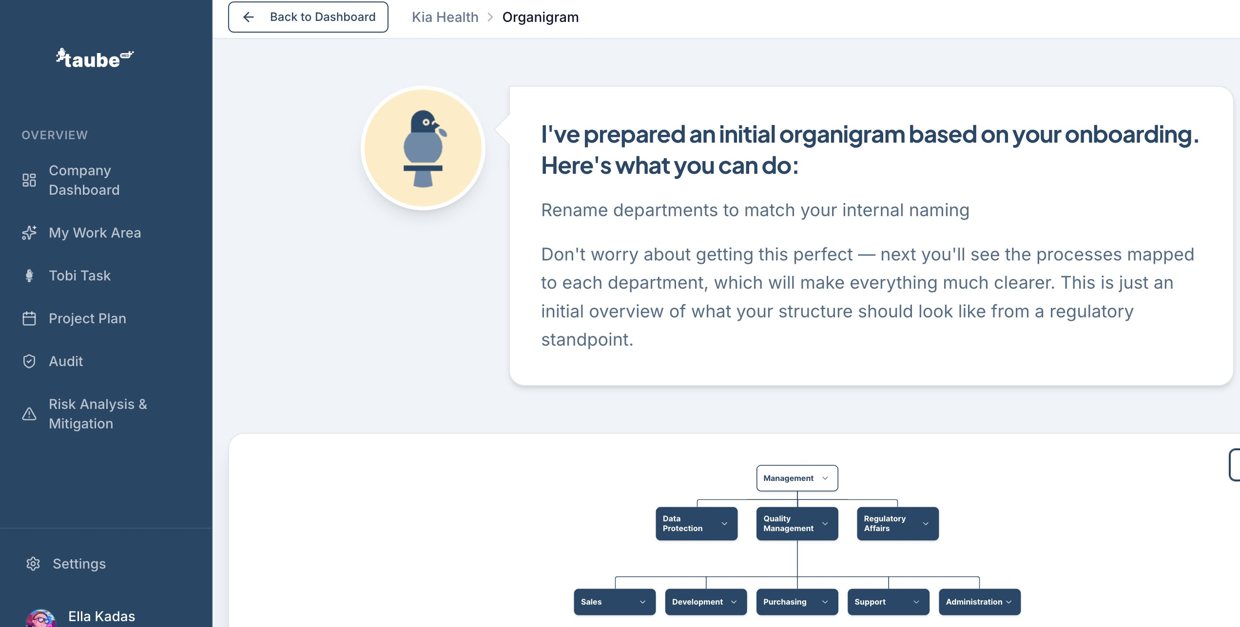
Task: Expand the Data Protection department chevron
Action: pyautogui.click(x=725, y=524)
